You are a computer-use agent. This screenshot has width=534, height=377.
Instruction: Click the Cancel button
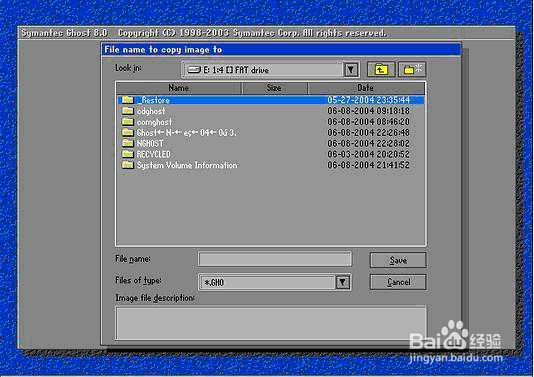[398, 282]
